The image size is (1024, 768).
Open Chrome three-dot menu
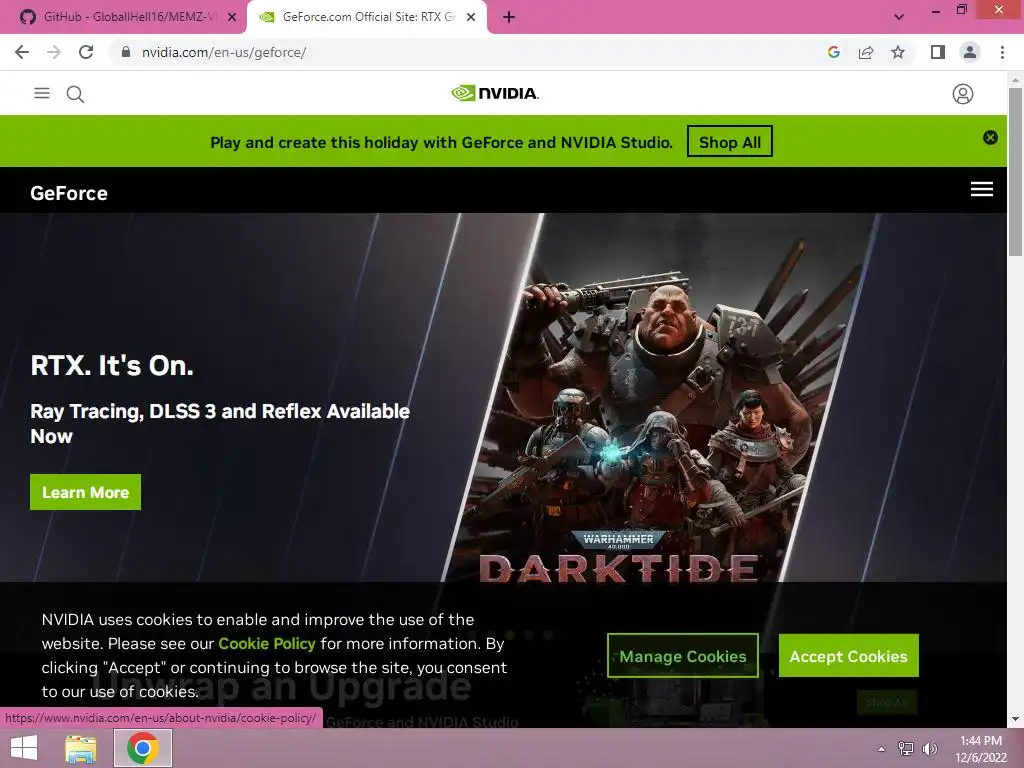pos(1002,52)
